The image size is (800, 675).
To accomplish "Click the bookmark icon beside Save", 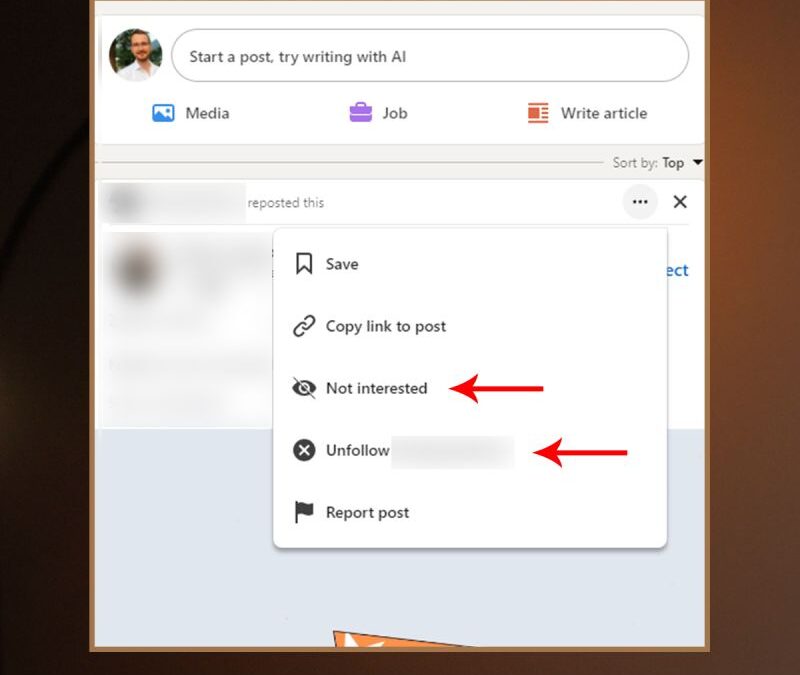I will (304, 264).
